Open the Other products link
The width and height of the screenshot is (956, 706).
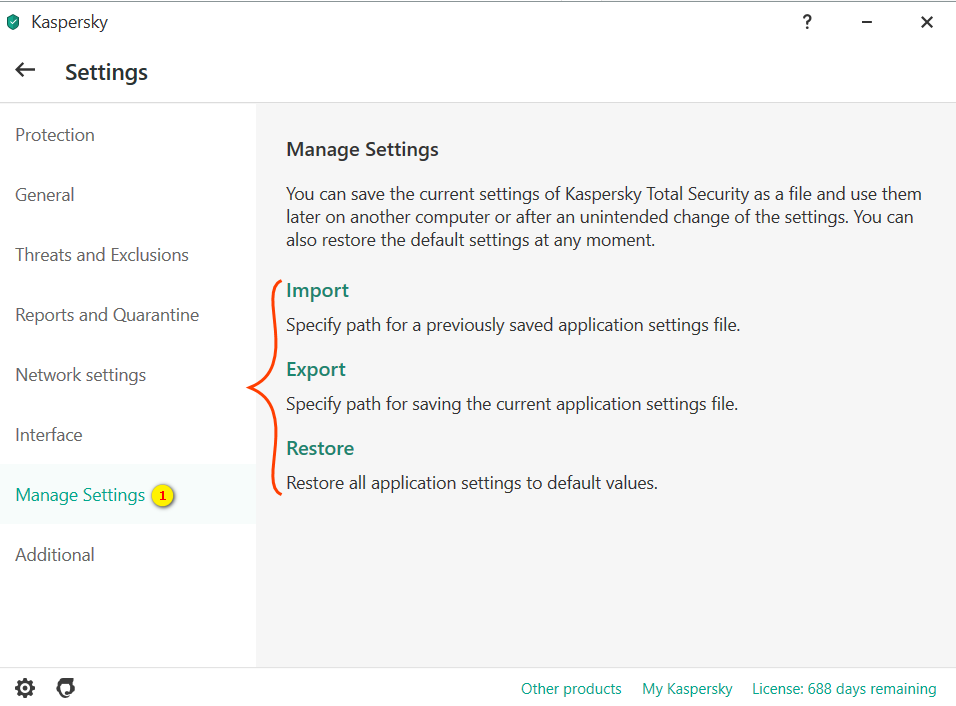pos(571,689)
